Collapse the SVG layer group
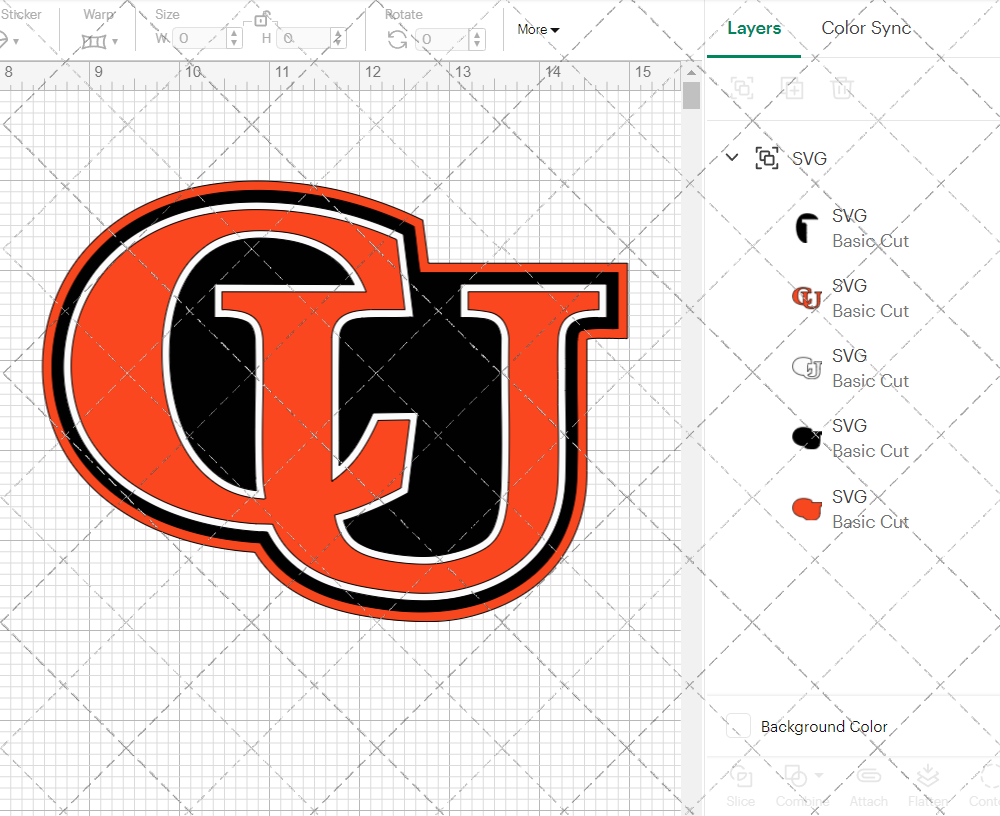1000x816 pixels. [x=731, y=157]
